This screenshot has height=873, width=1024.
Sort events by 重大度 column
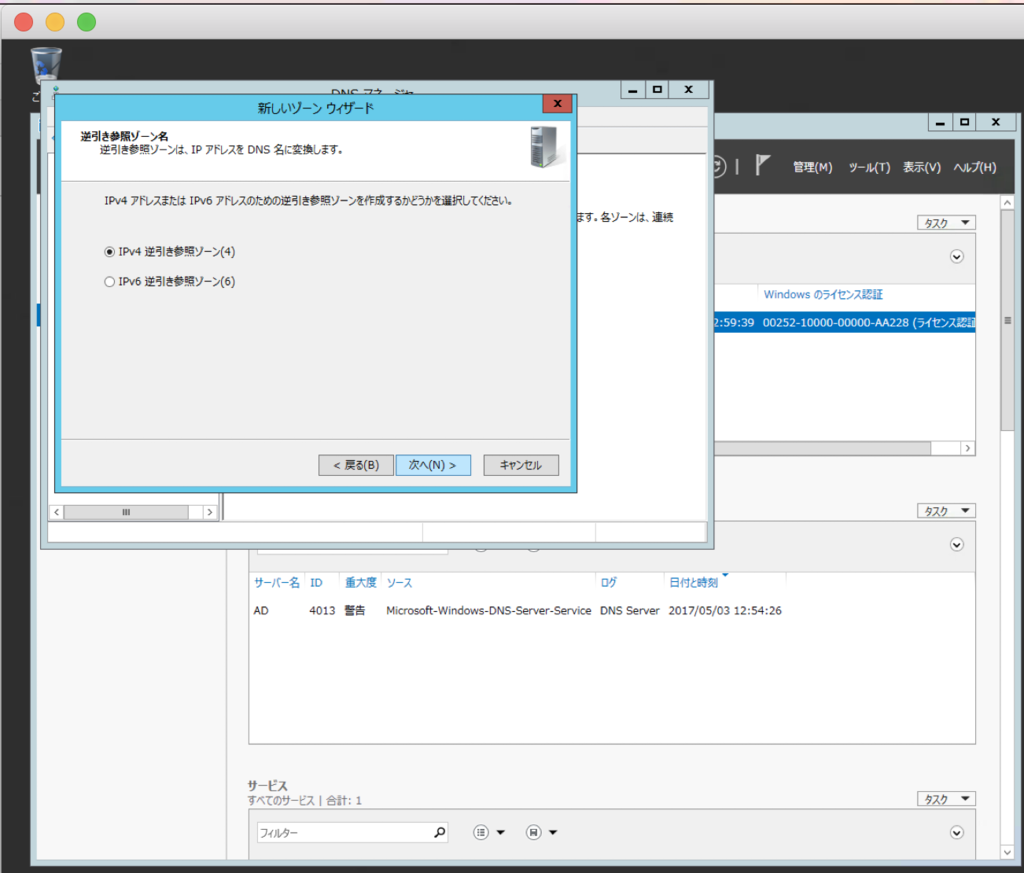pyautogui.click(x=360, y=582)
